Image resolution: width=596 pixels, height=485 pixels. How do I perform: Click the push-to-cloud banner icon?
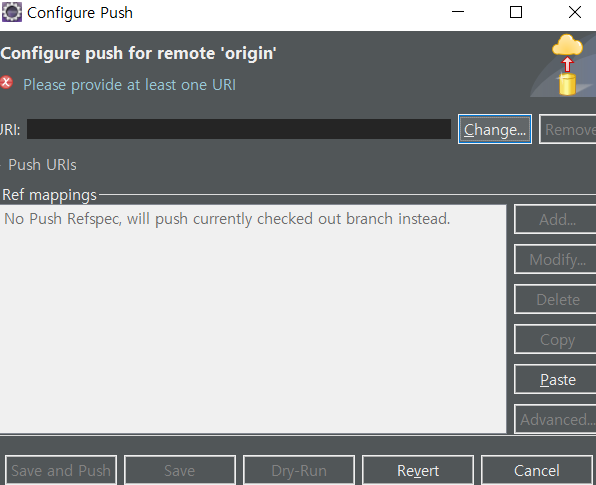tap(567, 65)
